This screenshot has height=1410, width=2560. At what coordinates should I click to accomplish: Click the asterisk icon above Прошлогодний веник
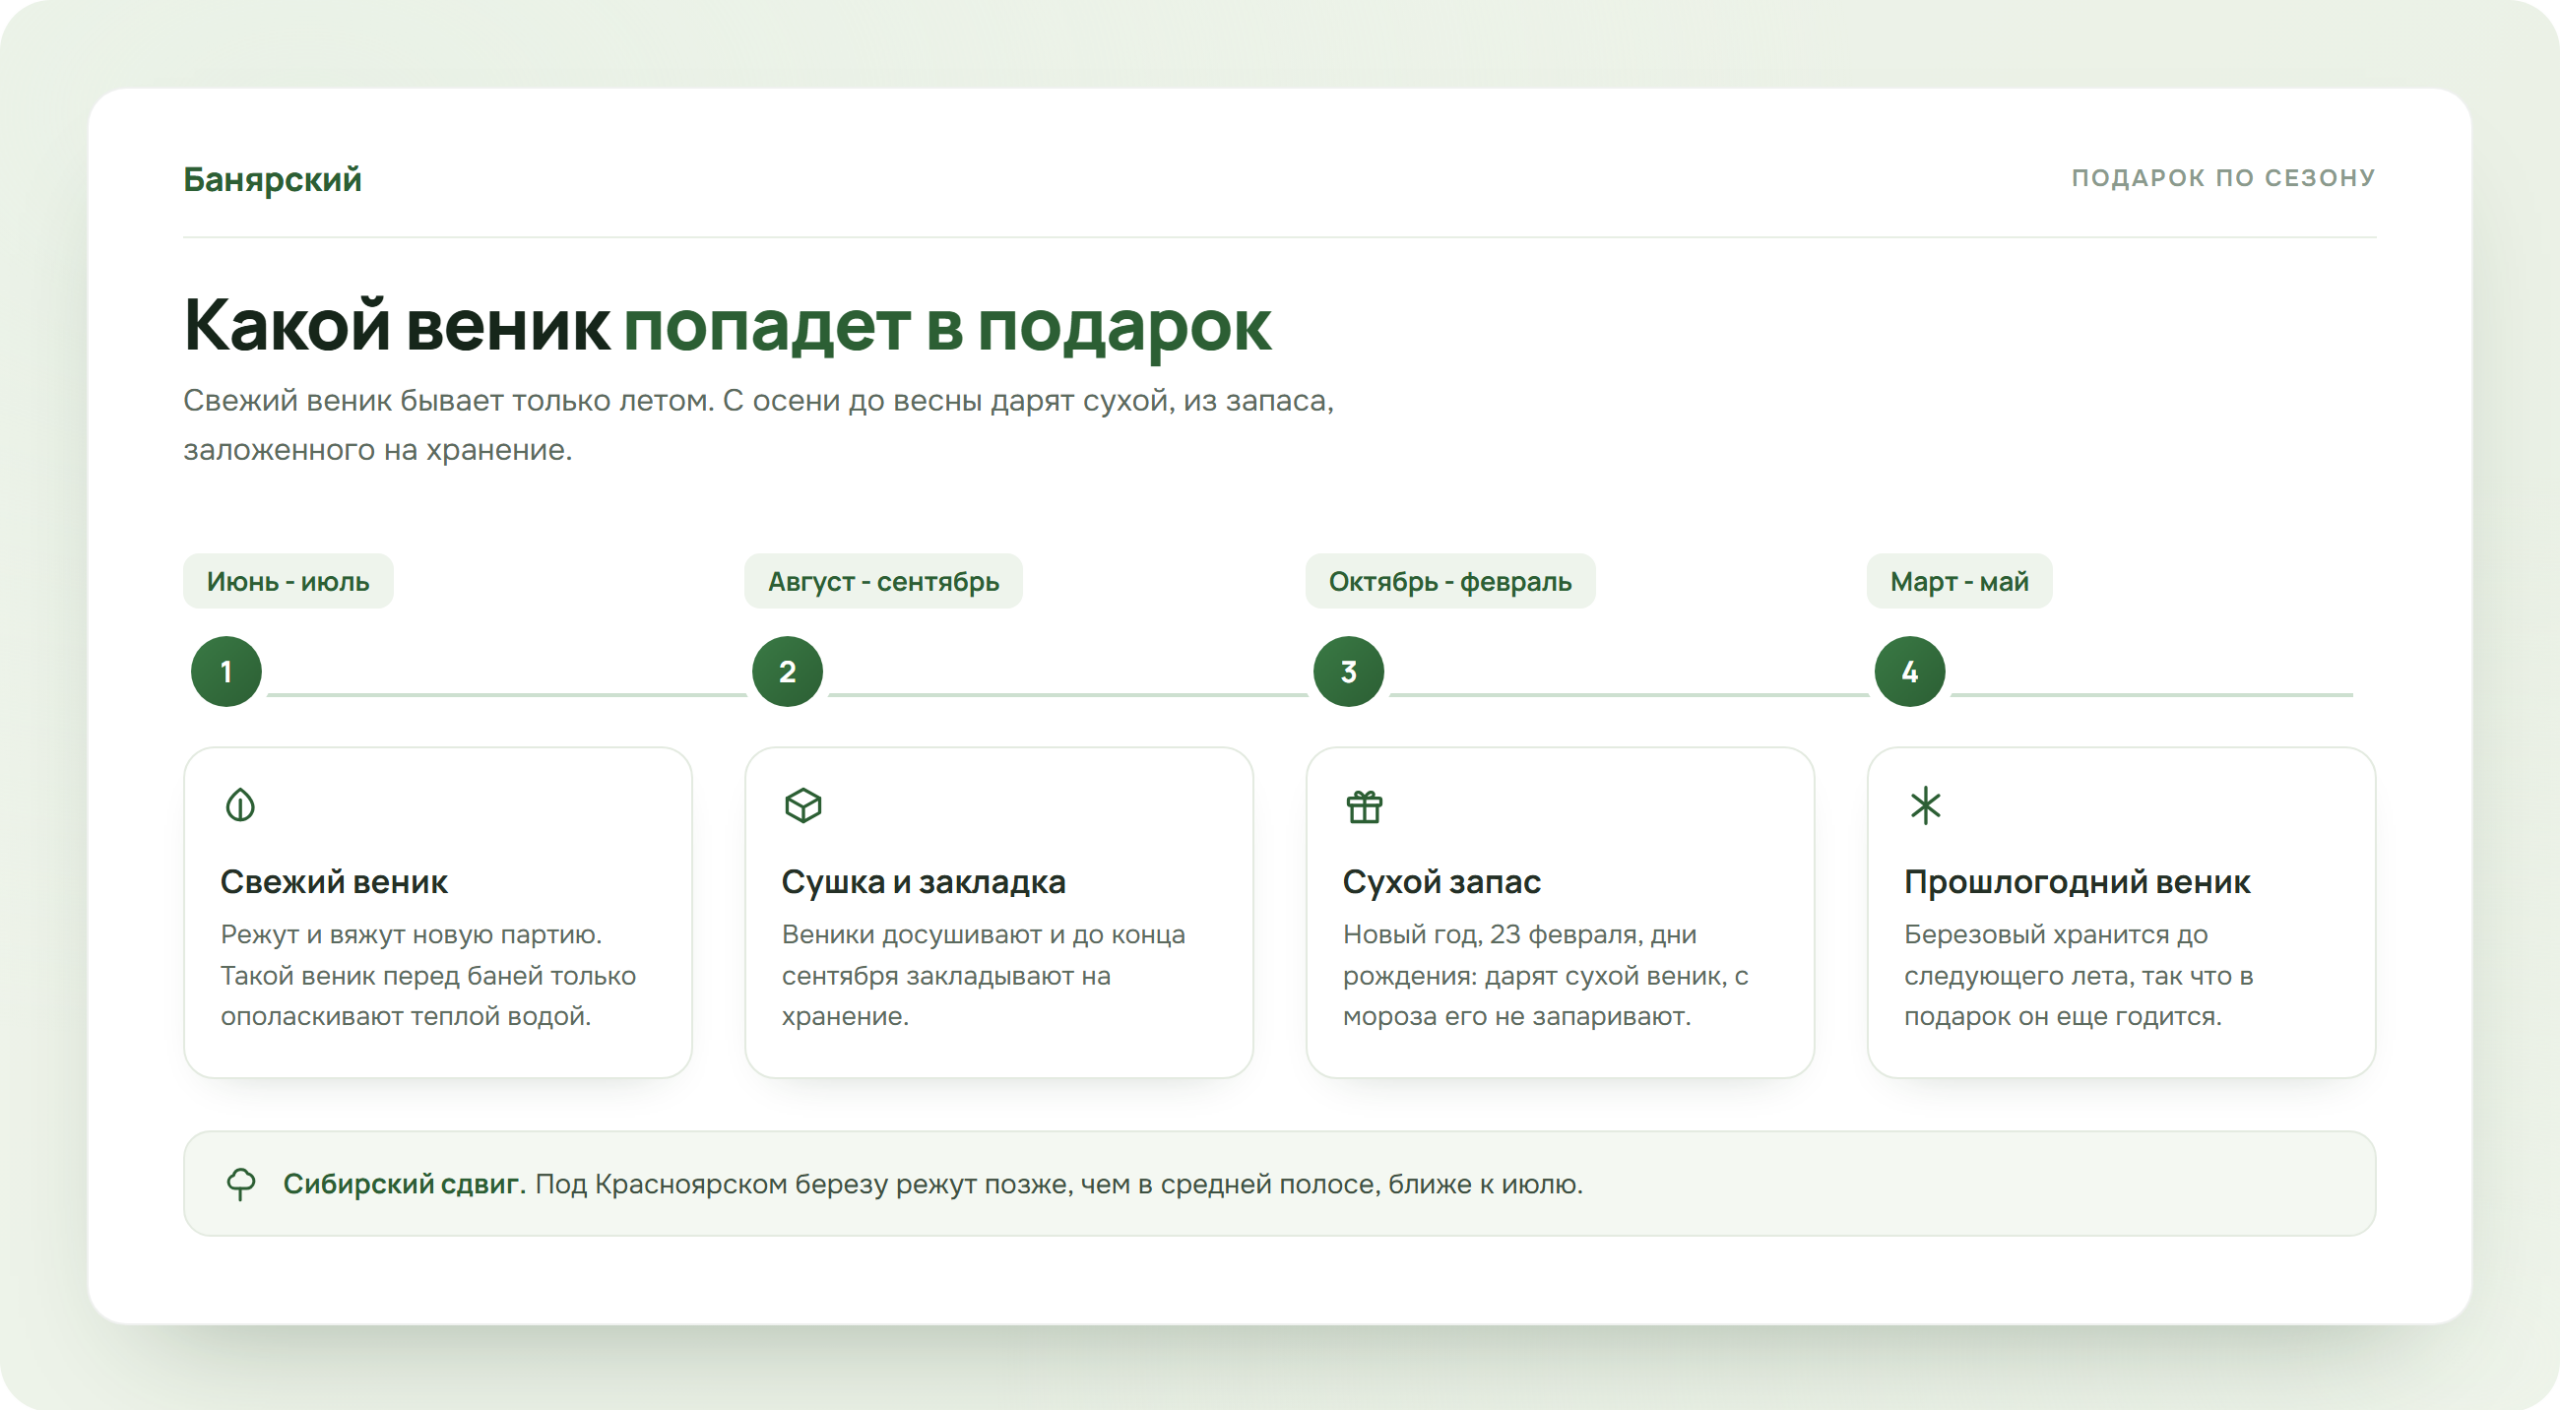click(1925, 805)
